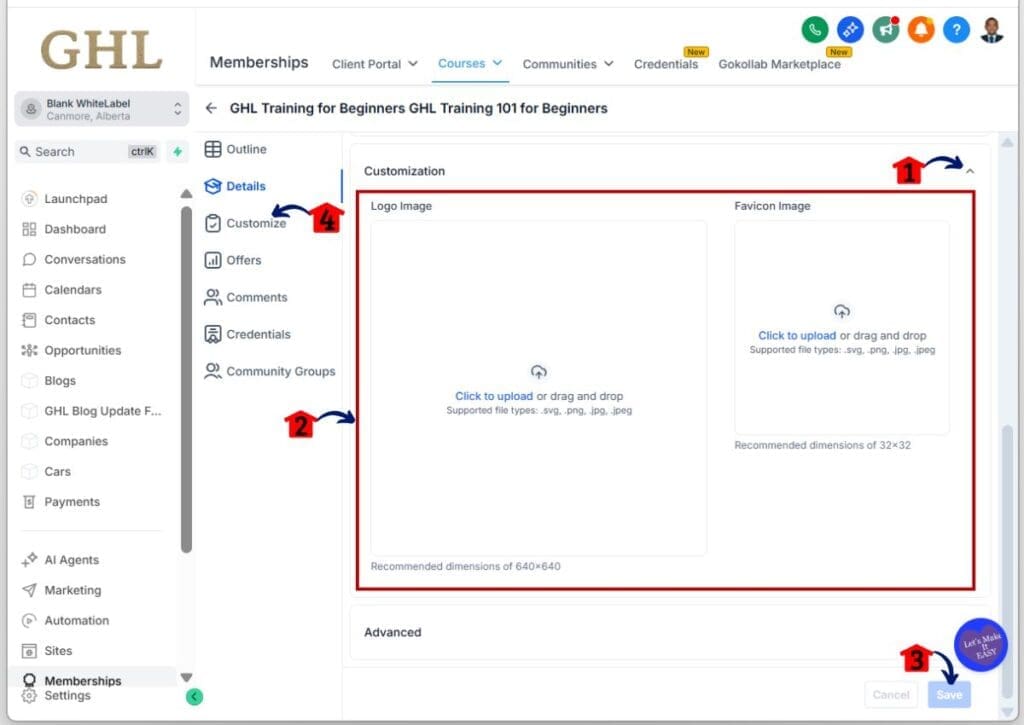Click the blue help question mark icon

(x=956, y=30)
